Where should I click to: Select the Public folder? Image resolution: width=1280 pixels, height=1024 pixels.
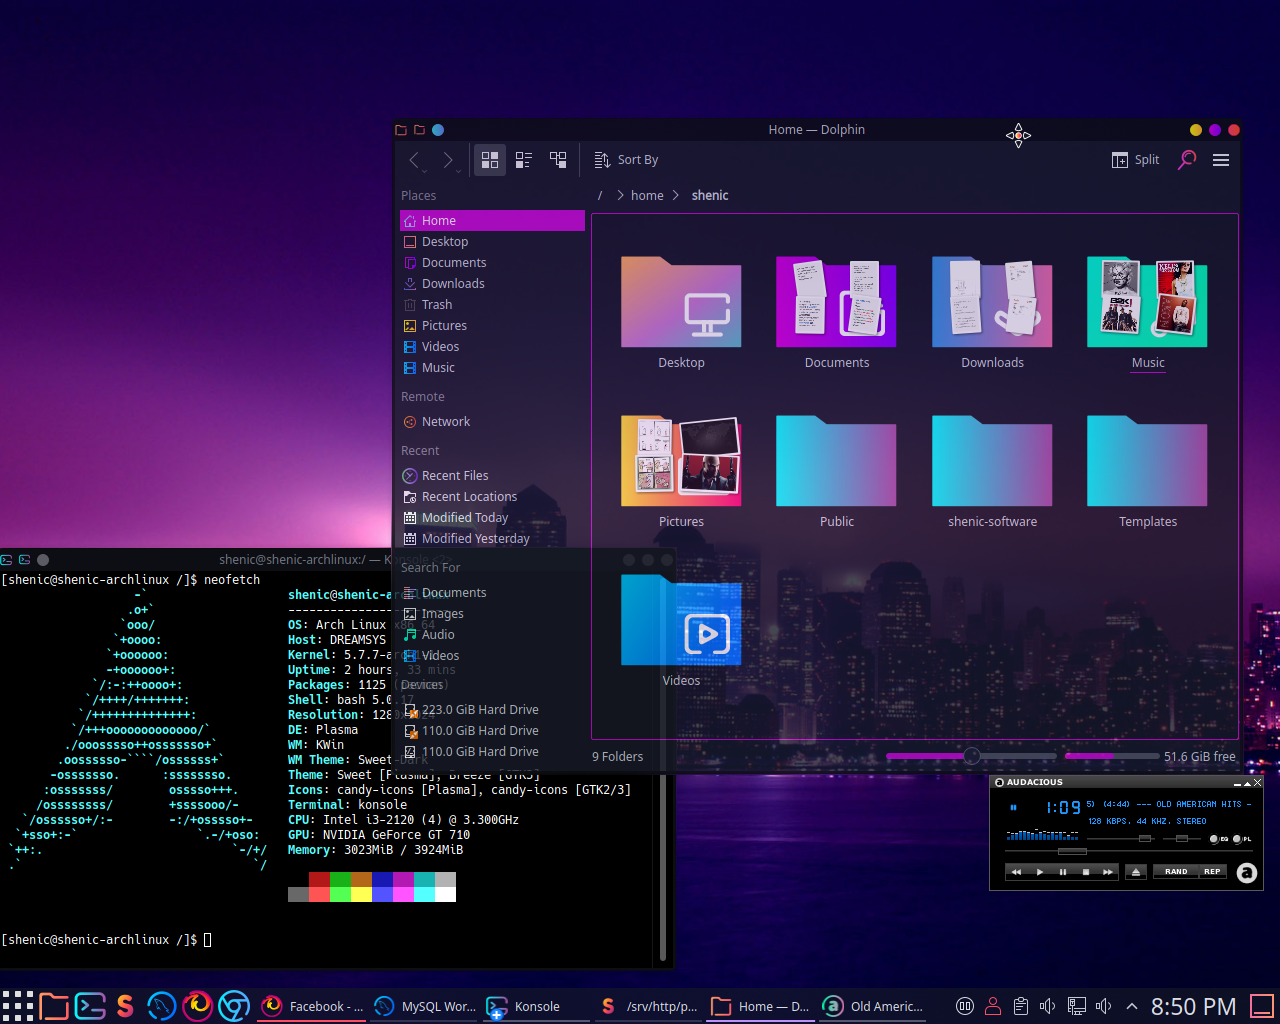coord(836,461)
